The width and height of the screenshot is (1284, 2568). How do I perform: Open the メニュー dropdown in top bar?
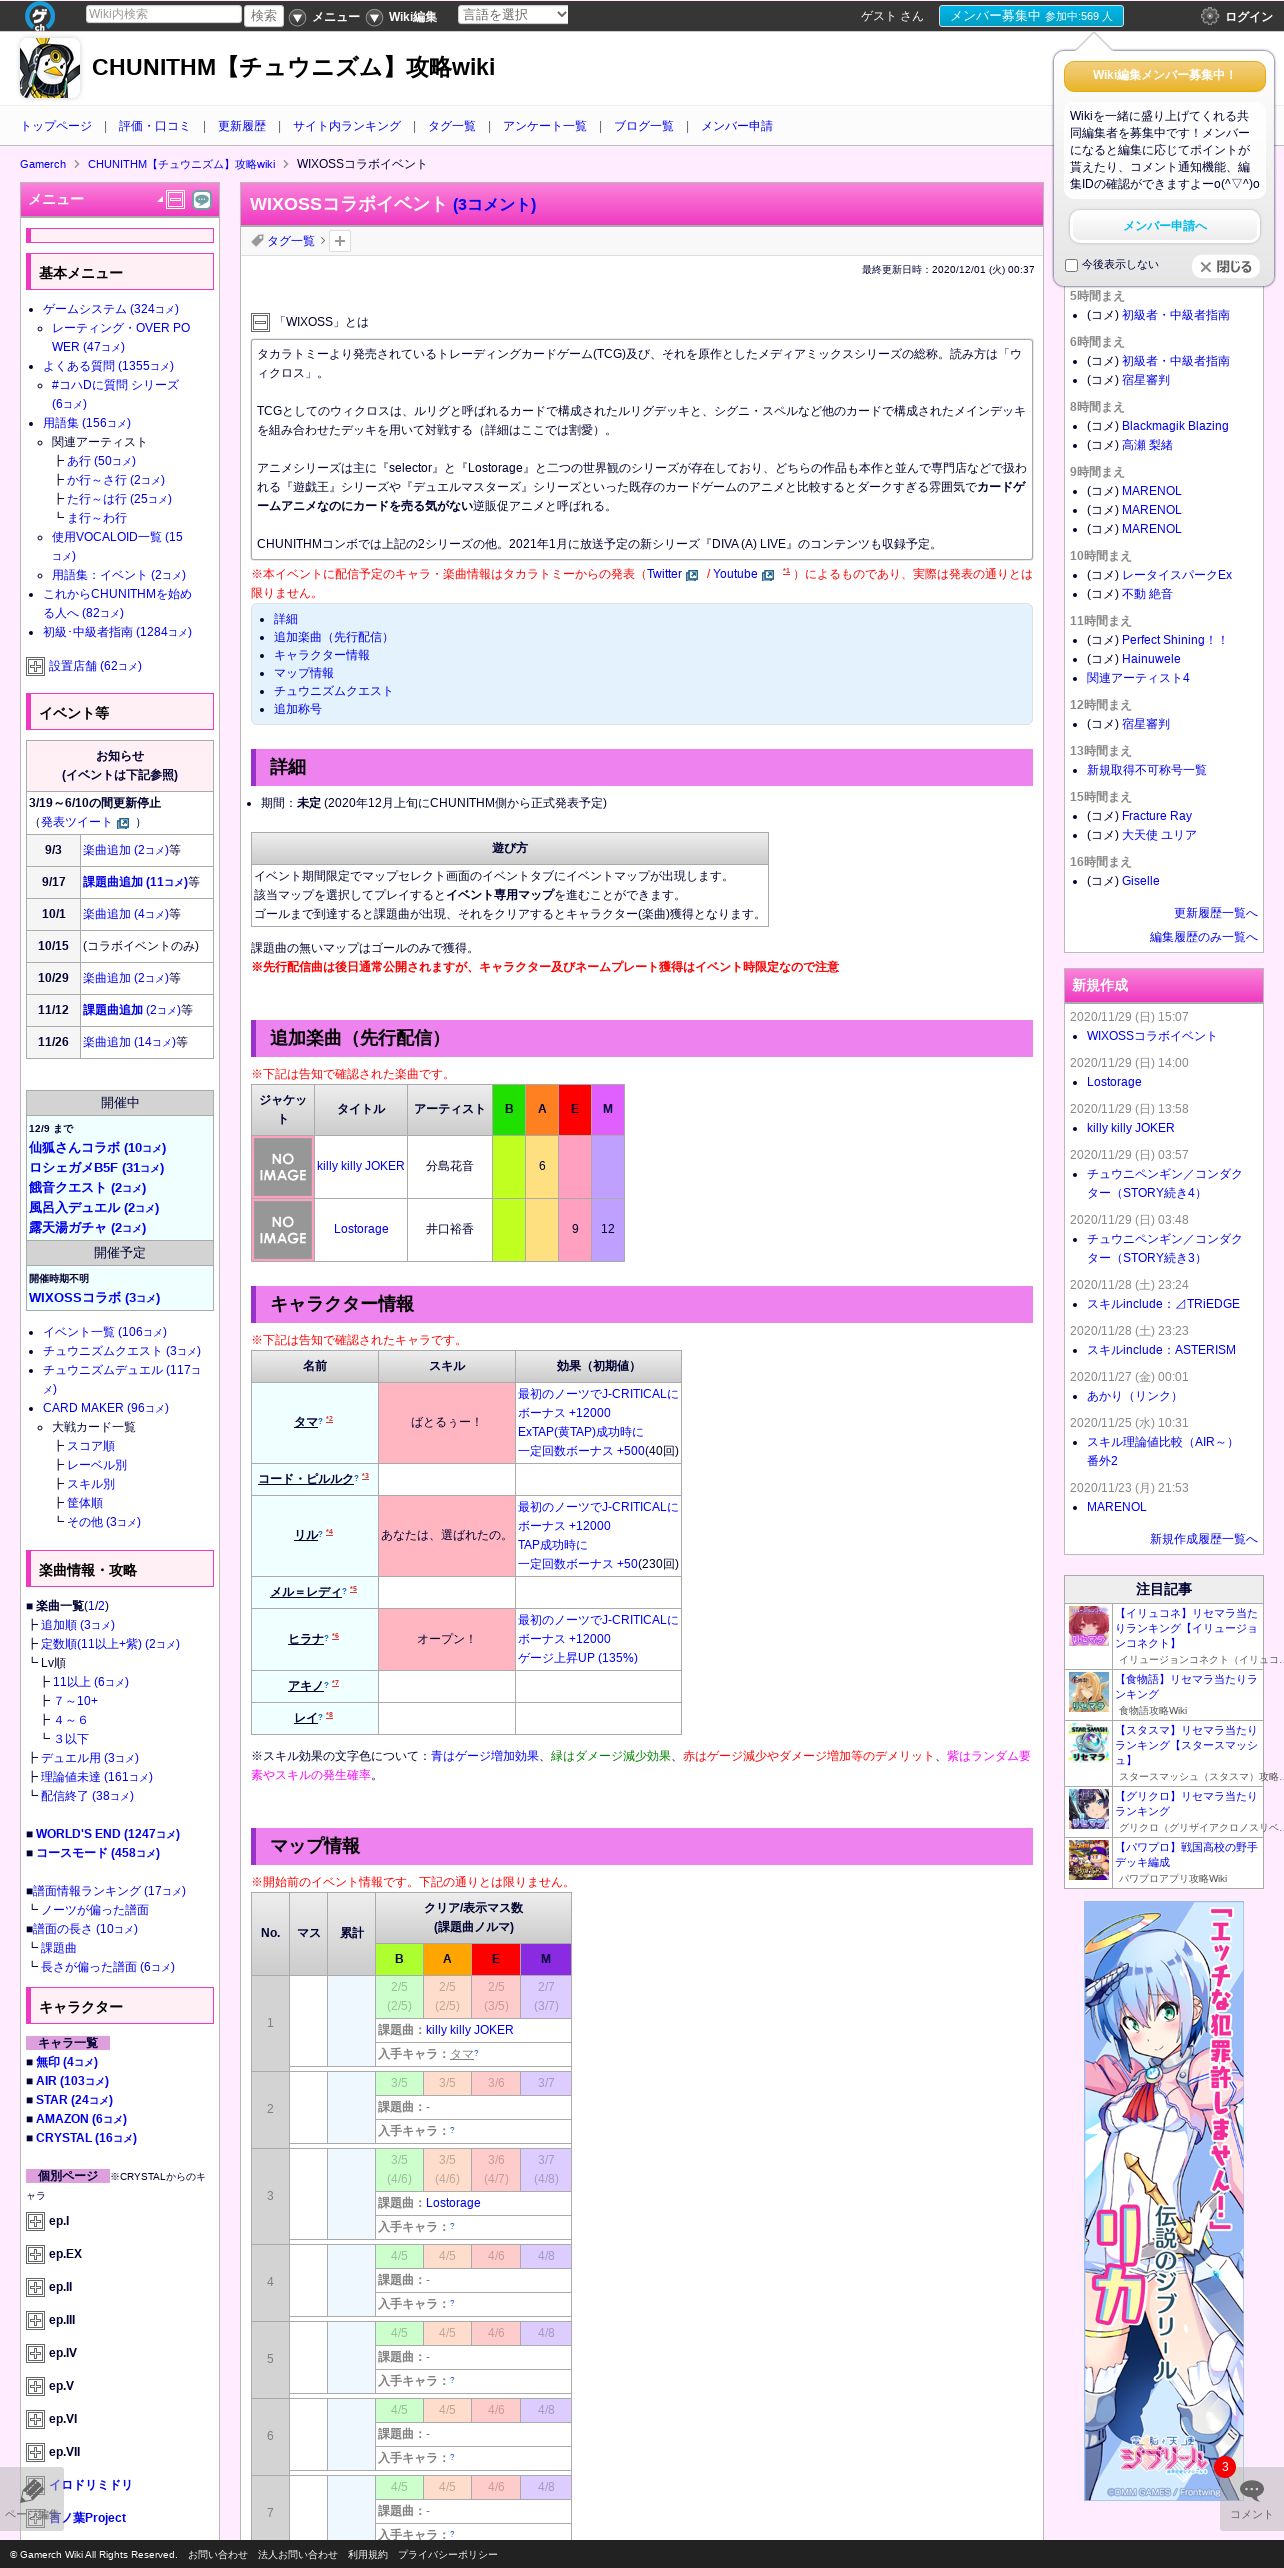325,17
